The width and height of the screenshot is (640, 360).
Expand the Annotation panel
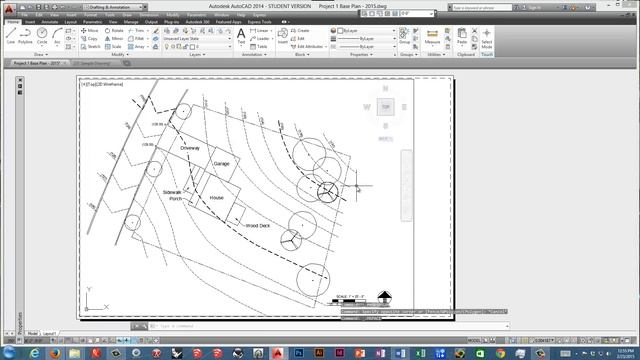pyautogui.click(x=254, y=54)
